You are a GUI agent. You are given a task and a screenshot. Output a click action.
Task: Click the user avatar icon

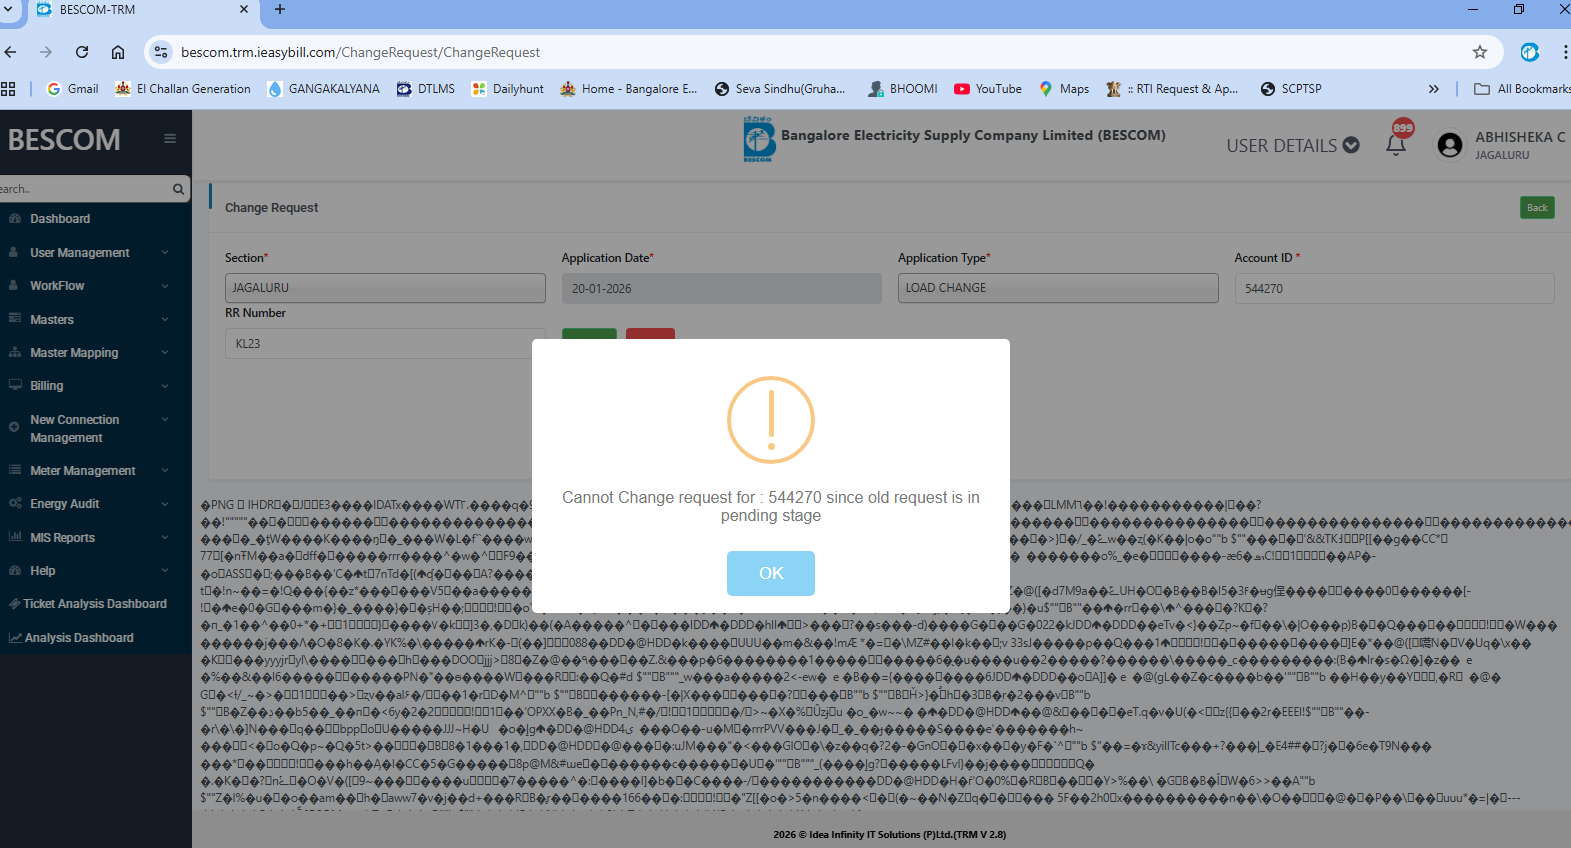point(1449,145)
